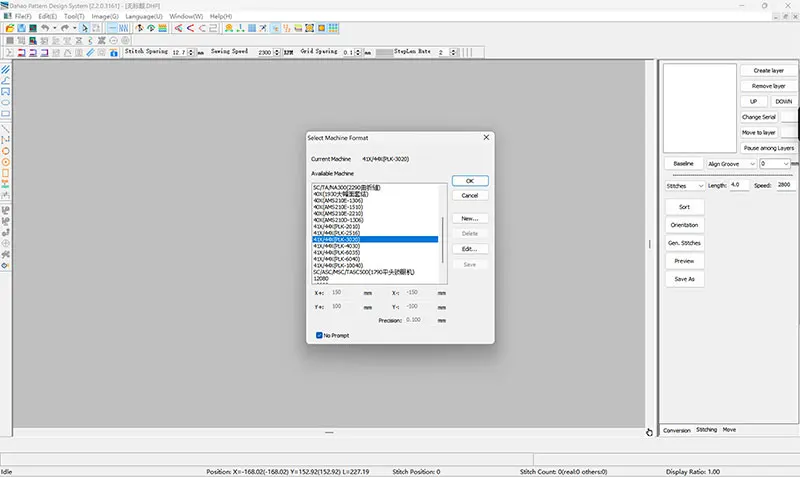Select the blue ellipse tool
800x477 pixels.
click(6, 103)
